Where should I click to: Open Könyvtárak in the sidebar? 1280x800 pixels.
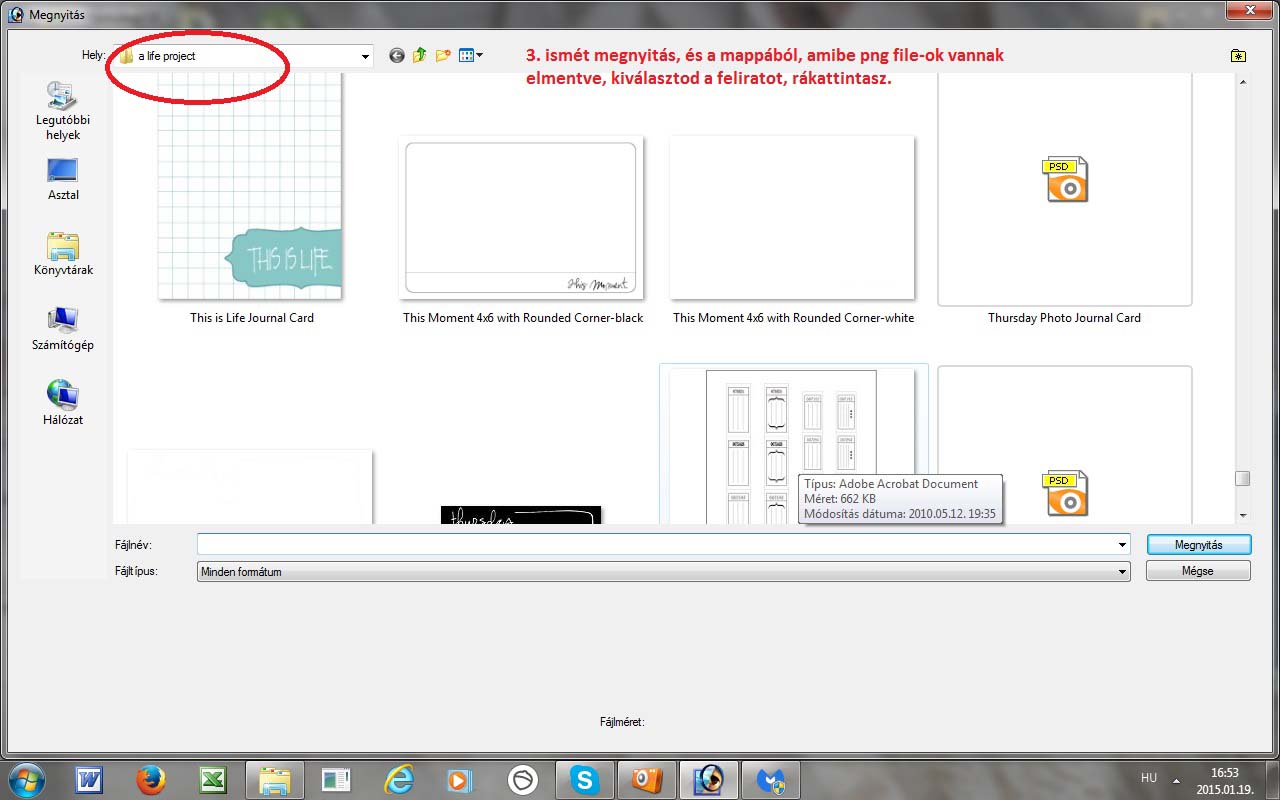tap(62, 254)
